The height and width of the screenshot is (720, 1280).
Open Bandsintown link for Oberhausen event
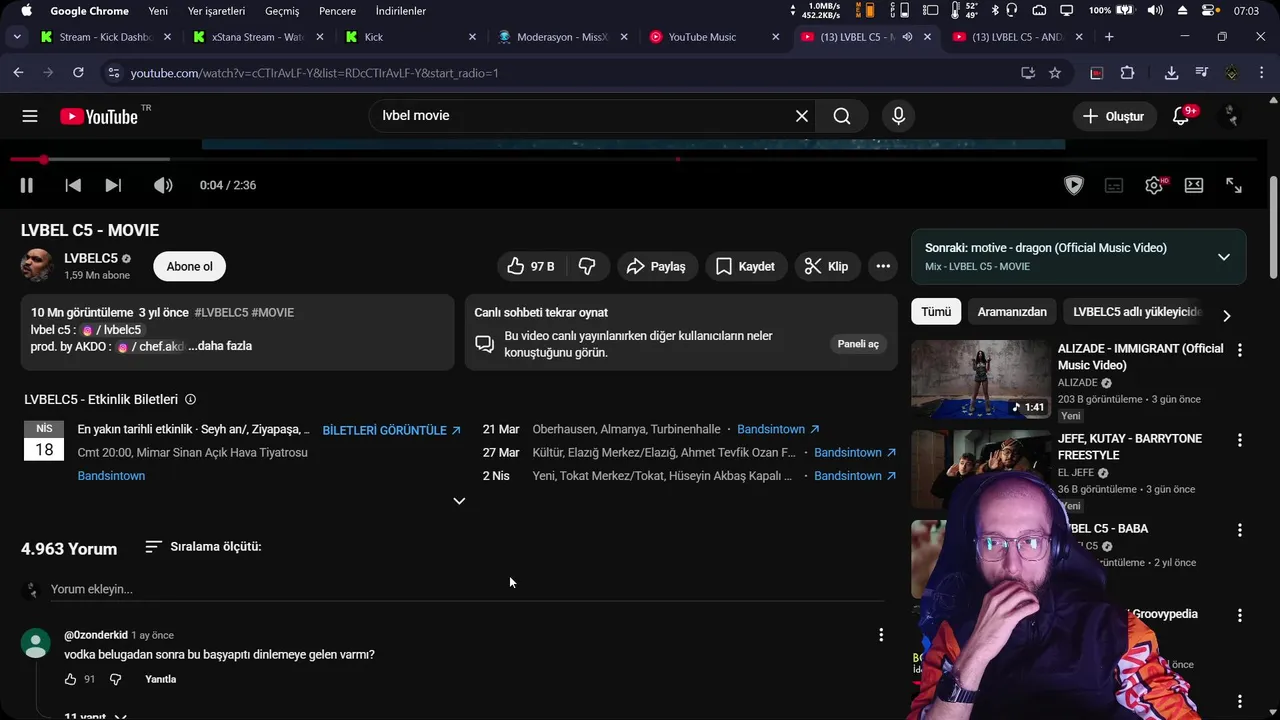[x=778, y=429]
